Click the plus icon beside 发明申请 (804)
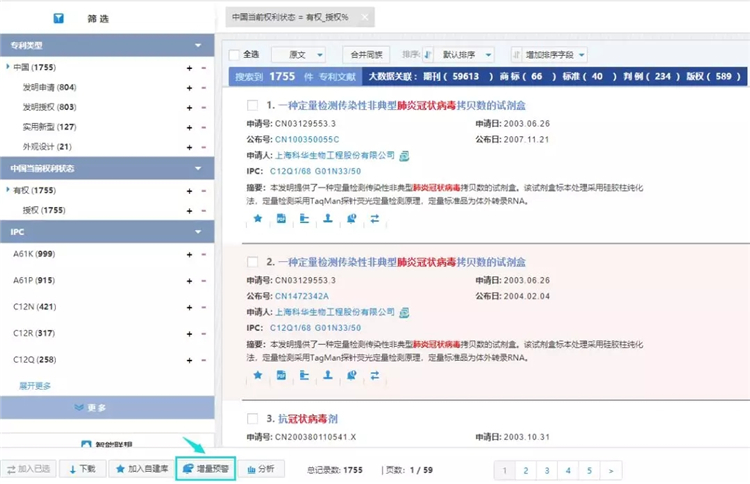This screenshot has height=484, width=750. click(x=189, y=88)
